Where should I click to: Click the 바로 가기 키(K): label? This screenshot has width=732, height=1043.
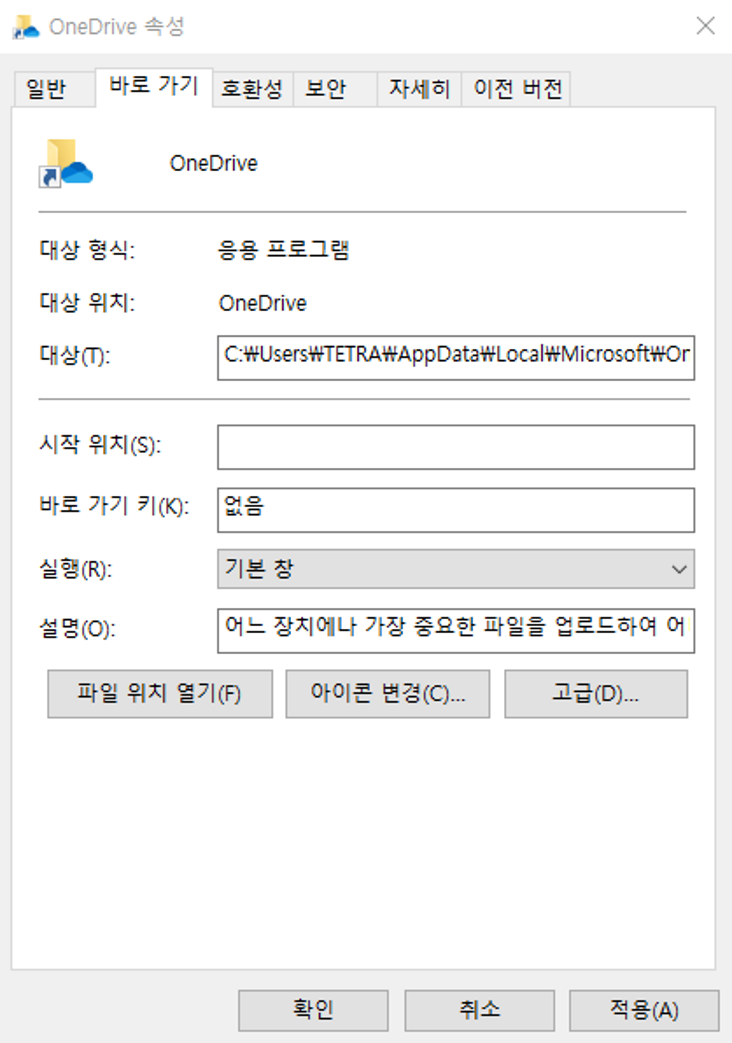114,506
